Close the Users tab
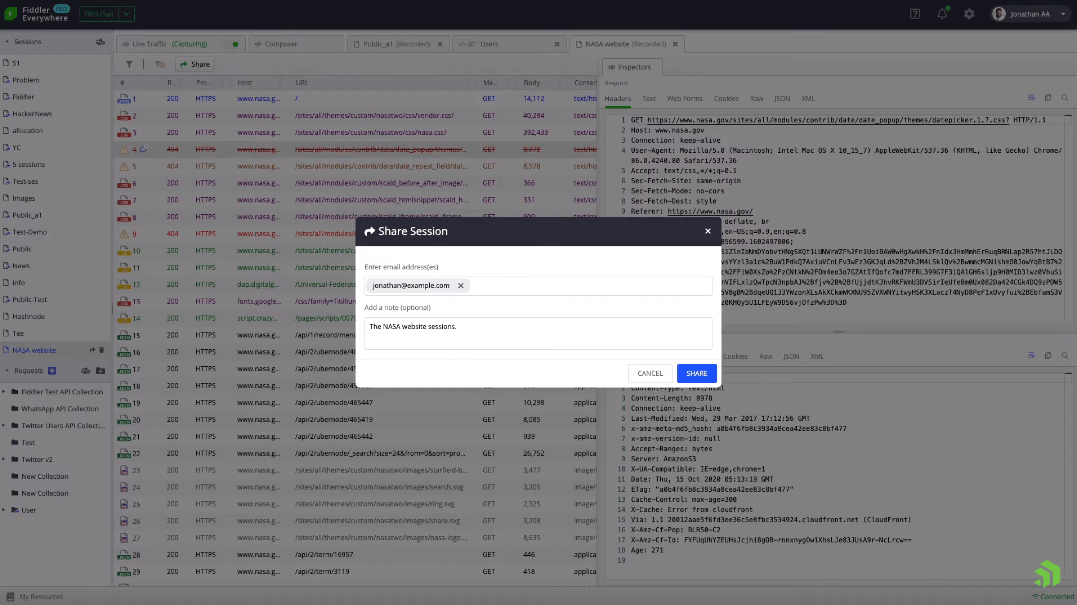 pos(557,44)
